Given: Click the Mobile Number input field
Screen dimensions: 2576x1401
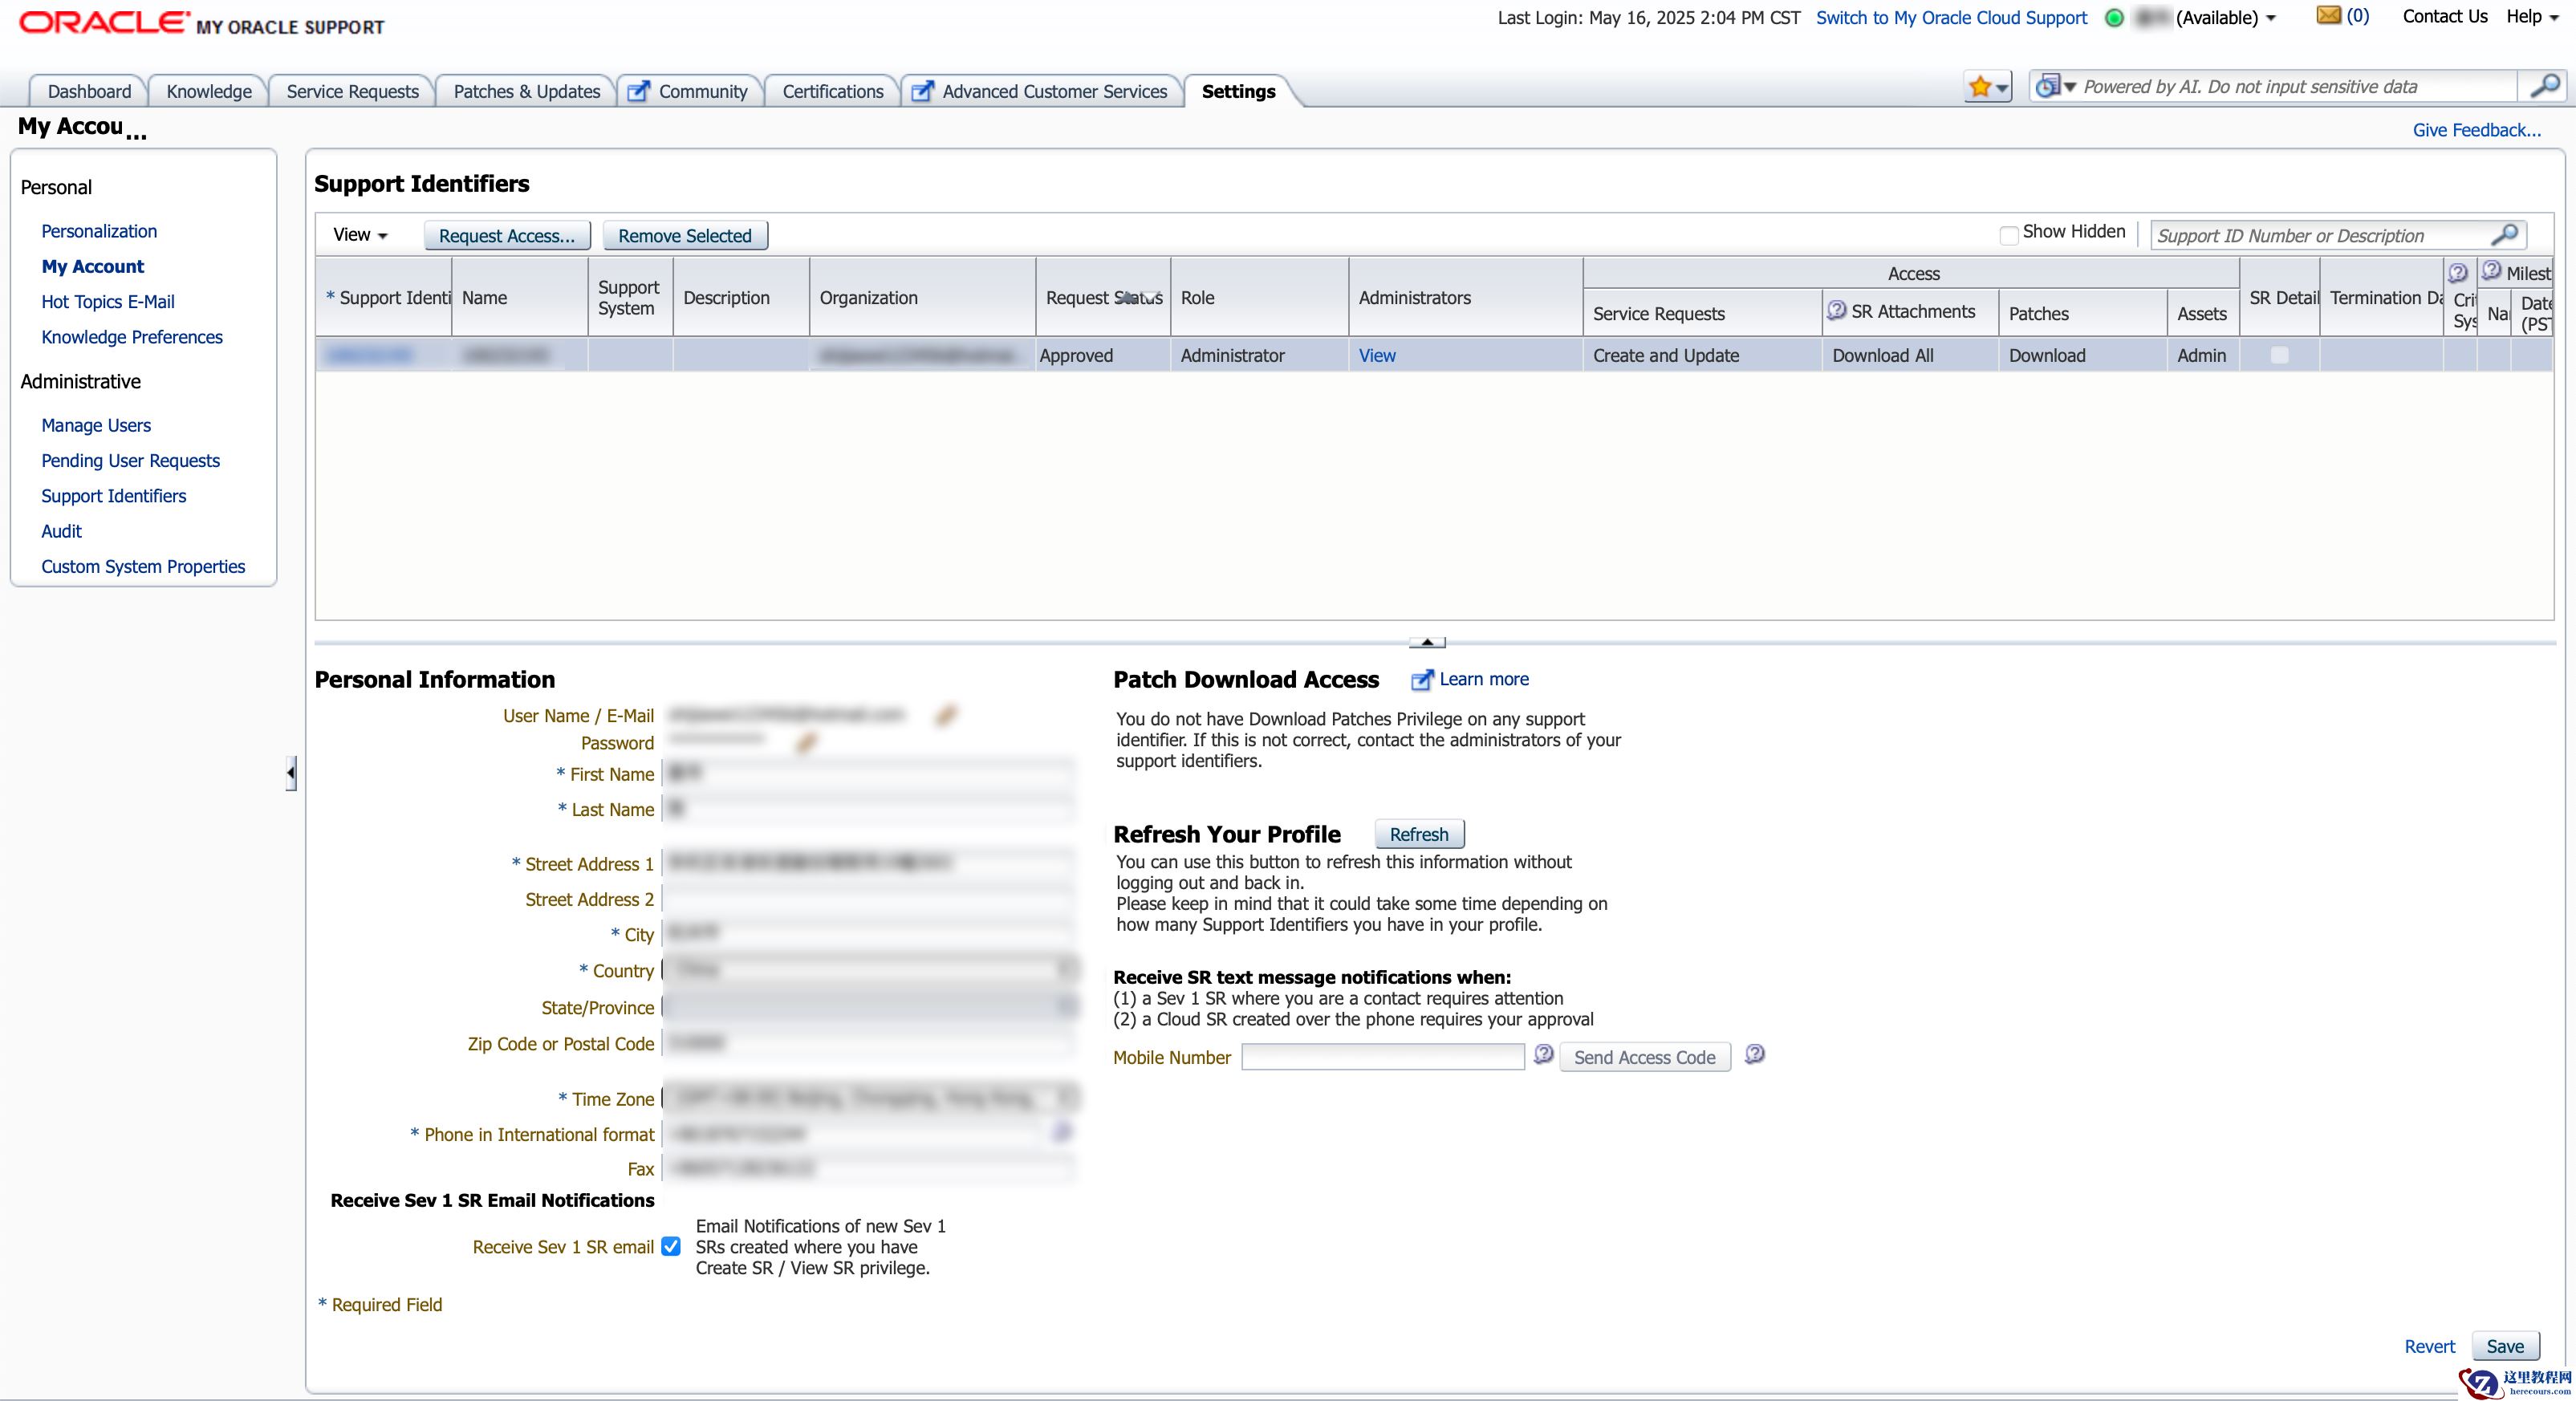Looking at the screenshot, I should point(1382,1057).
